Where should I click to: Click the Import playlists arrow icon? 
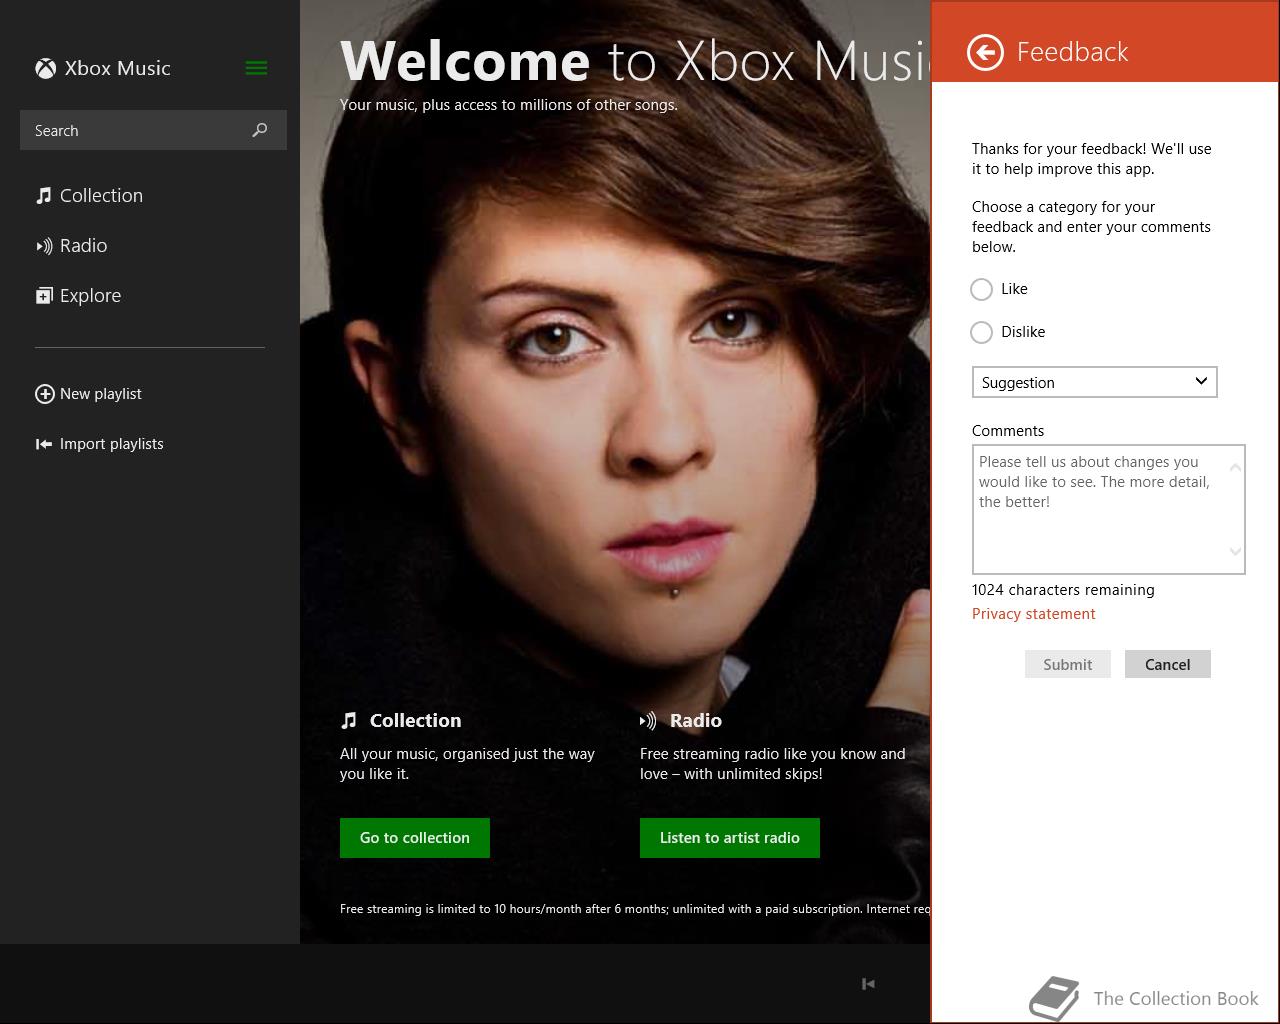pyautogui.click(x=44, y=444)
